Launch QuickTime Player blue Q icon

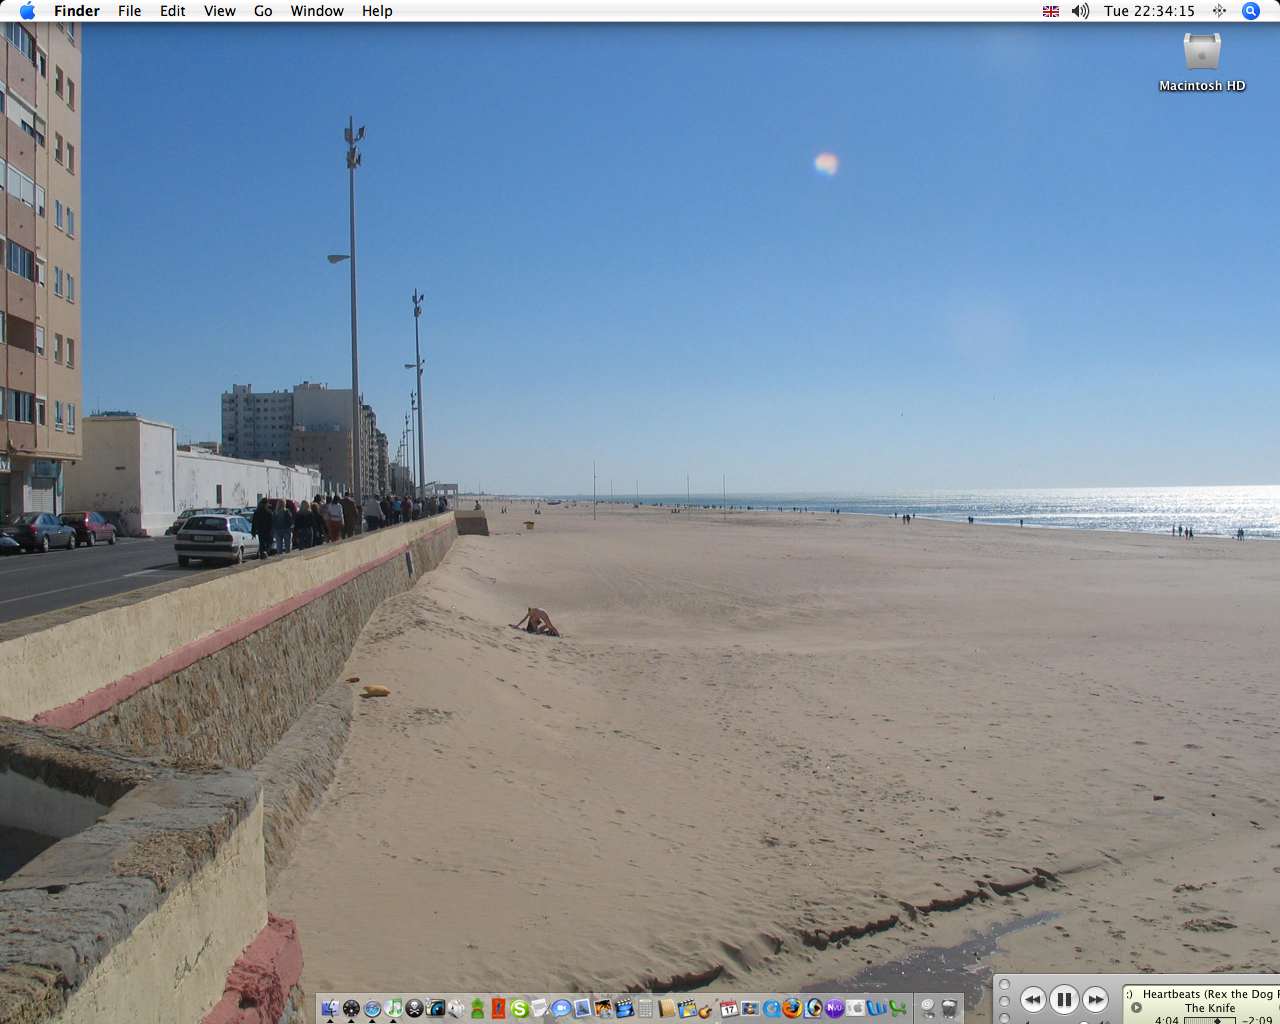(x=770, y=1008)
